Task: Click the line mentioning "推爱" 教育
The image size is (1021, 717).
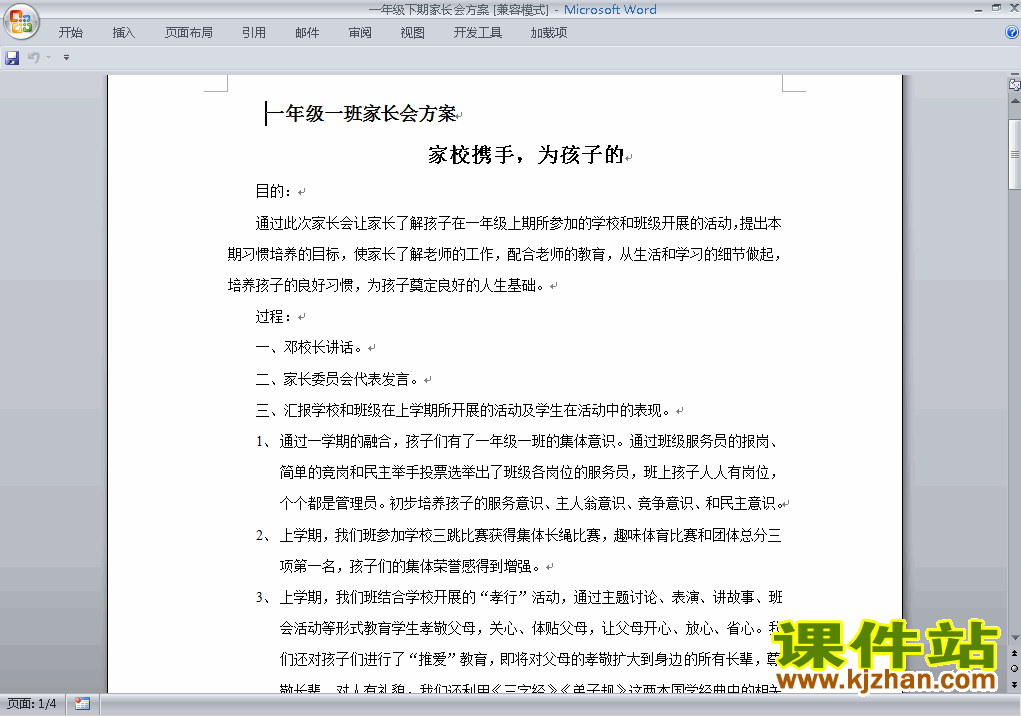Action: coord(529,660)
